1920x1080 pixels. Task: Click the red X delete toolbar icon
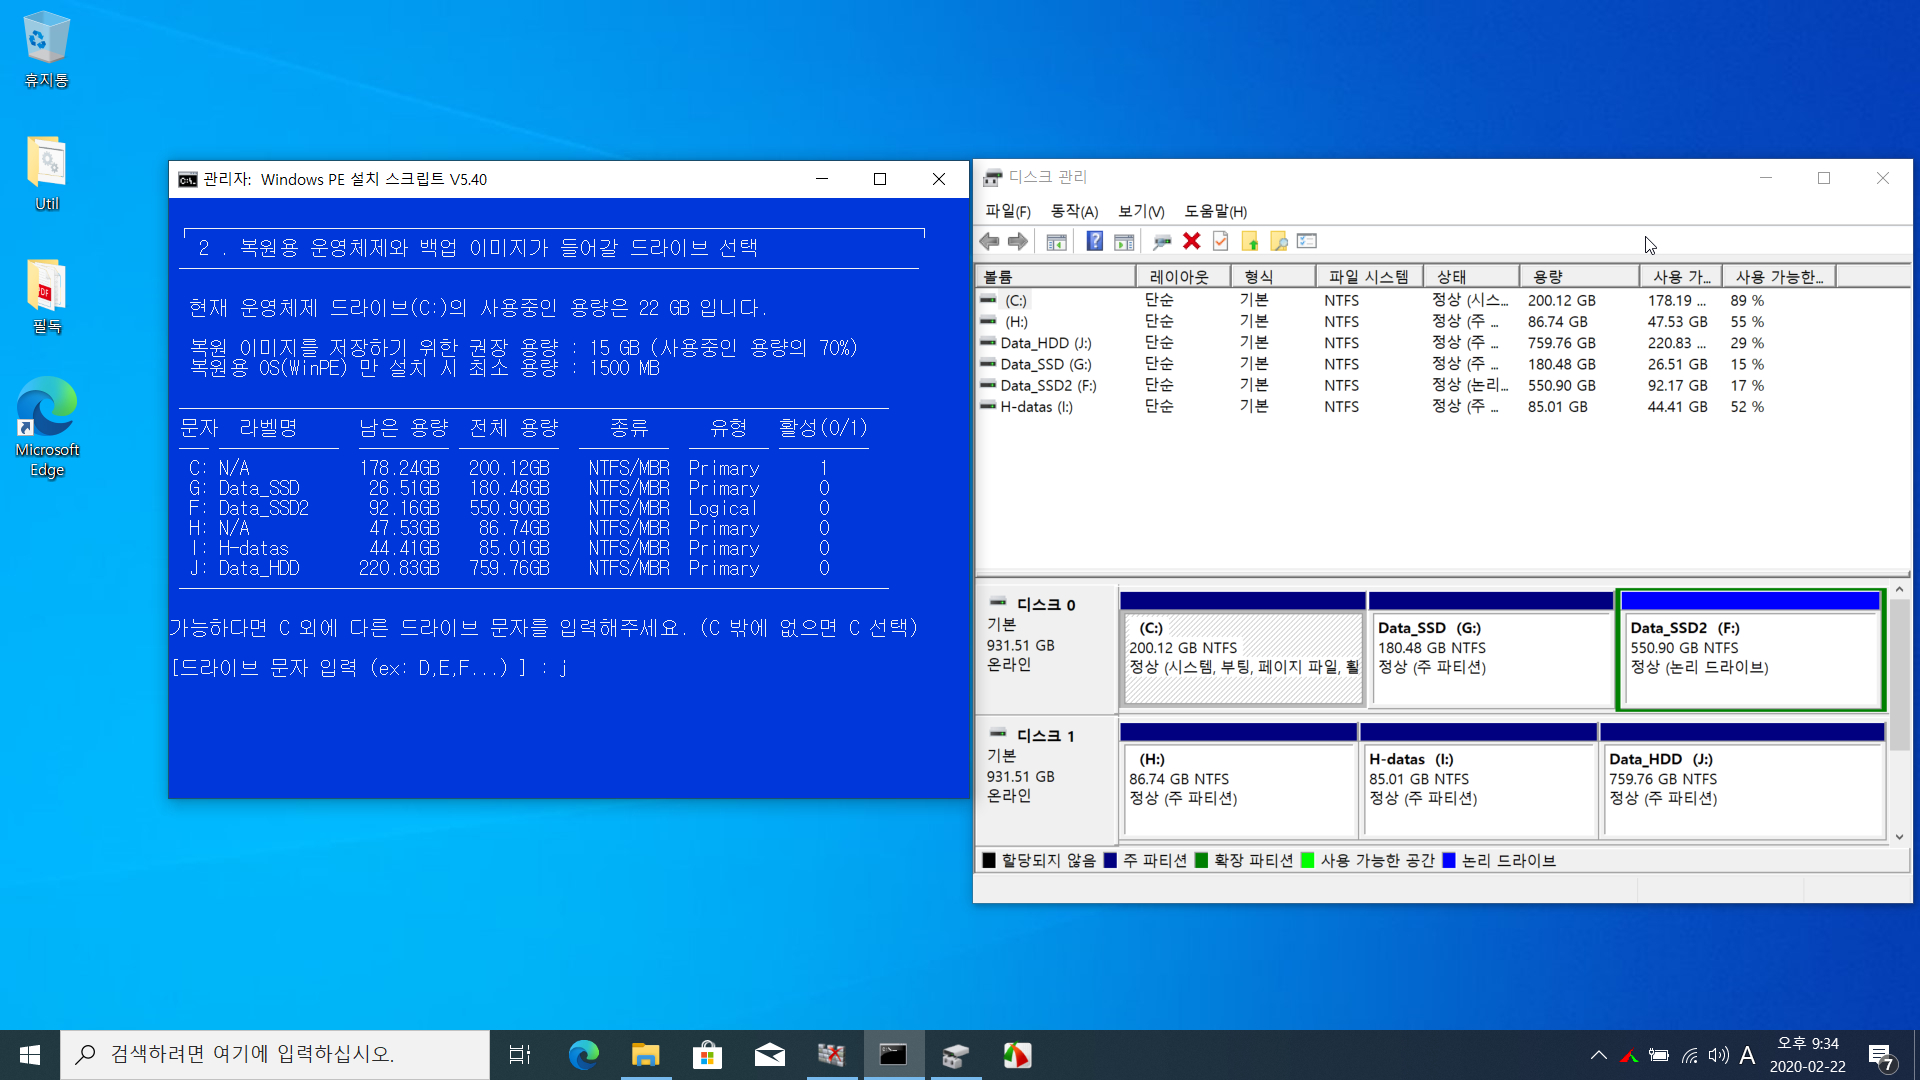click(1191, 241)
